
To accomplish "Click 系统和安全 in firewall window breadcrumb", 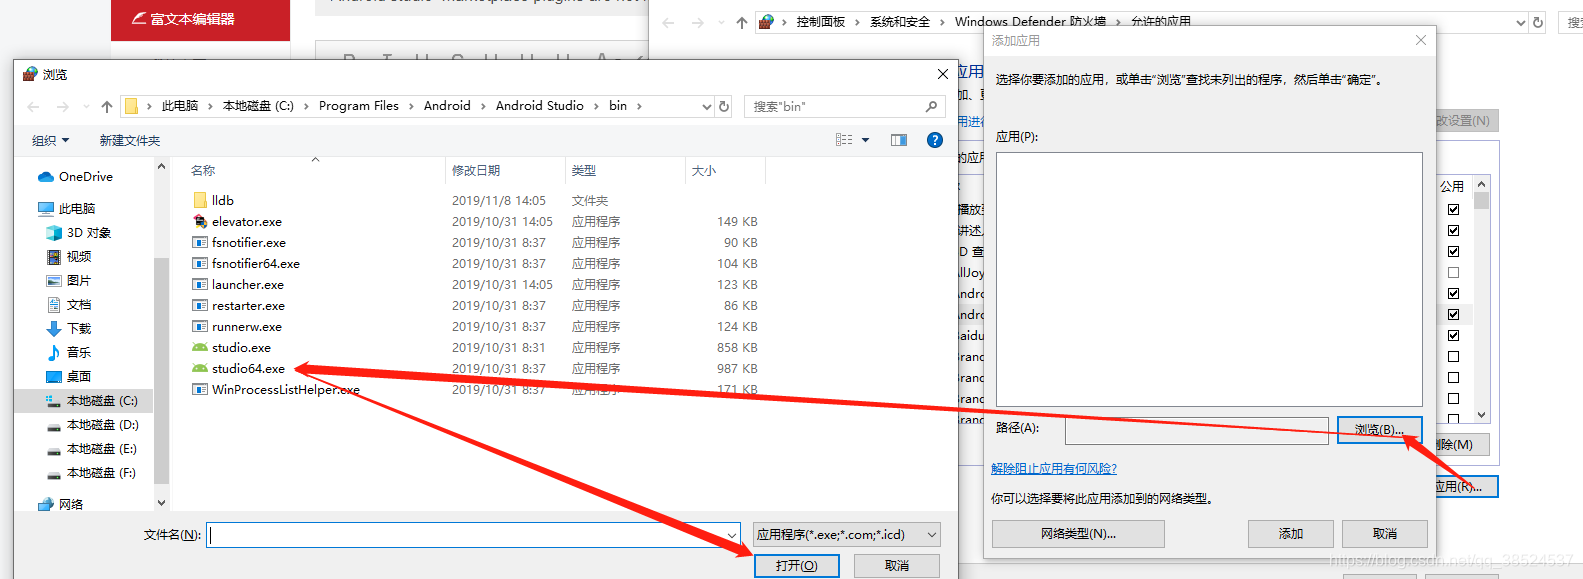I will pyautogui.click(x=900, y=22).
